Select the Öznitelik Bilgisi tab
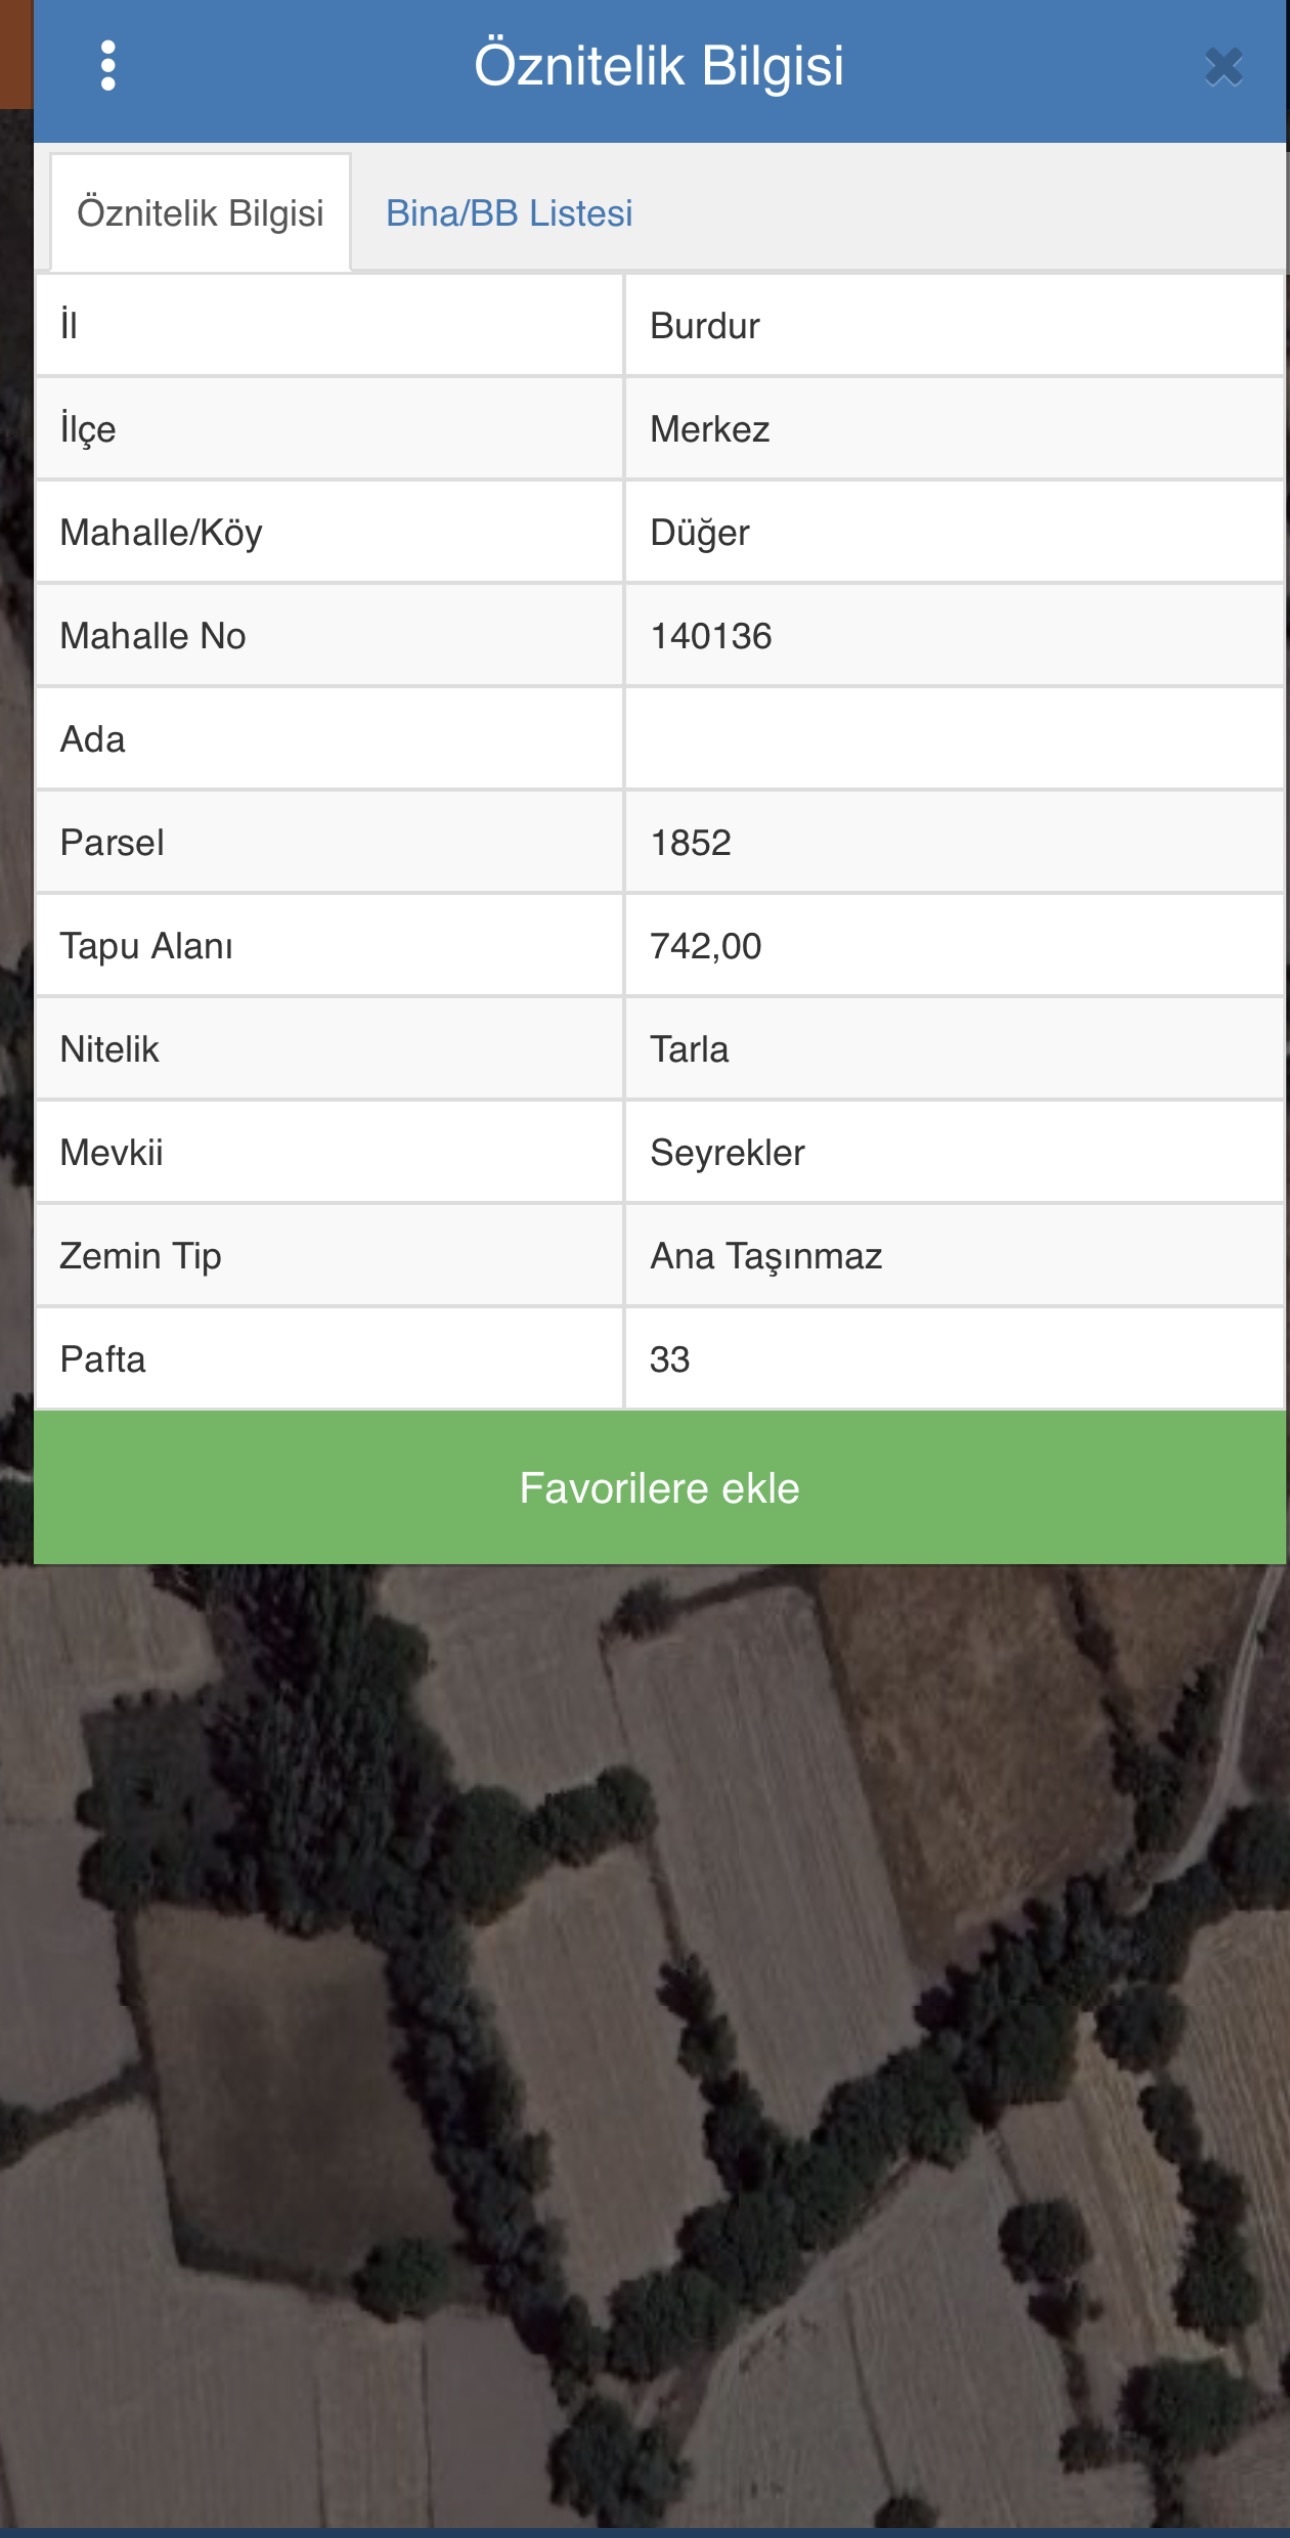 pyautogui.click(x=200, y=213)
